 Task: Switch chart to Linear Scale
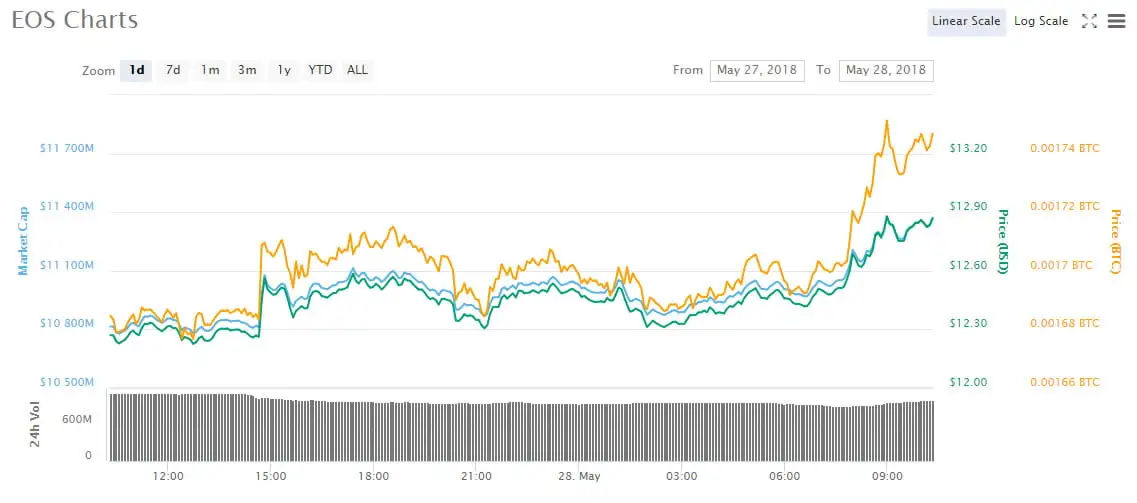[x=966, y=21]
